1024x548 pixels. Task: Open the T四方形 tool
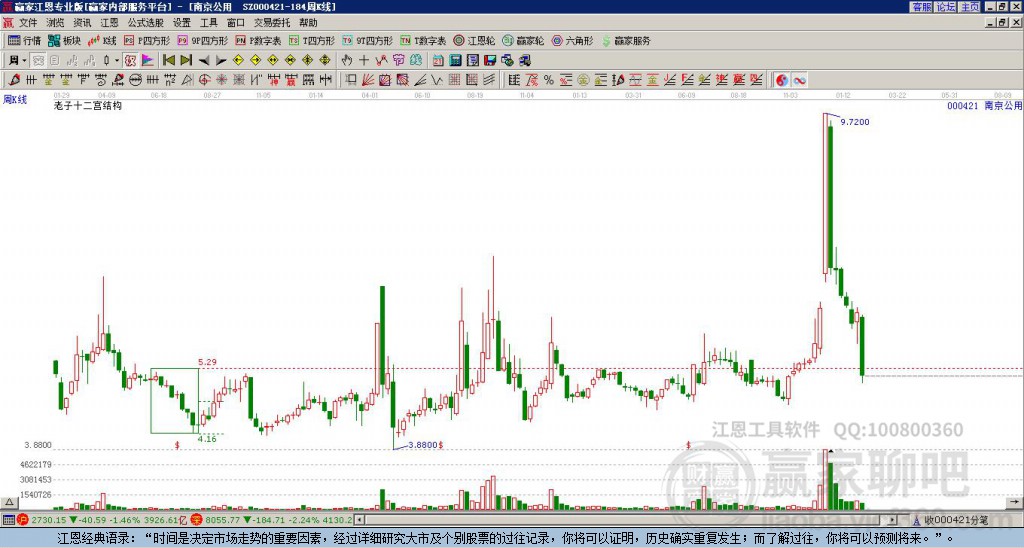312,40
